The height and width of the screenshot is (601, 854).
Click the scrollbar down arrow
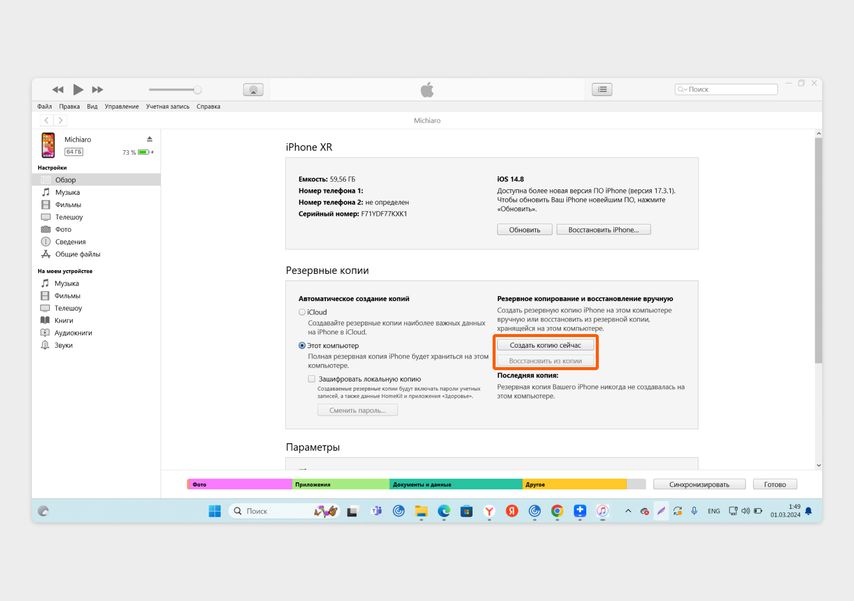[818, 465]
